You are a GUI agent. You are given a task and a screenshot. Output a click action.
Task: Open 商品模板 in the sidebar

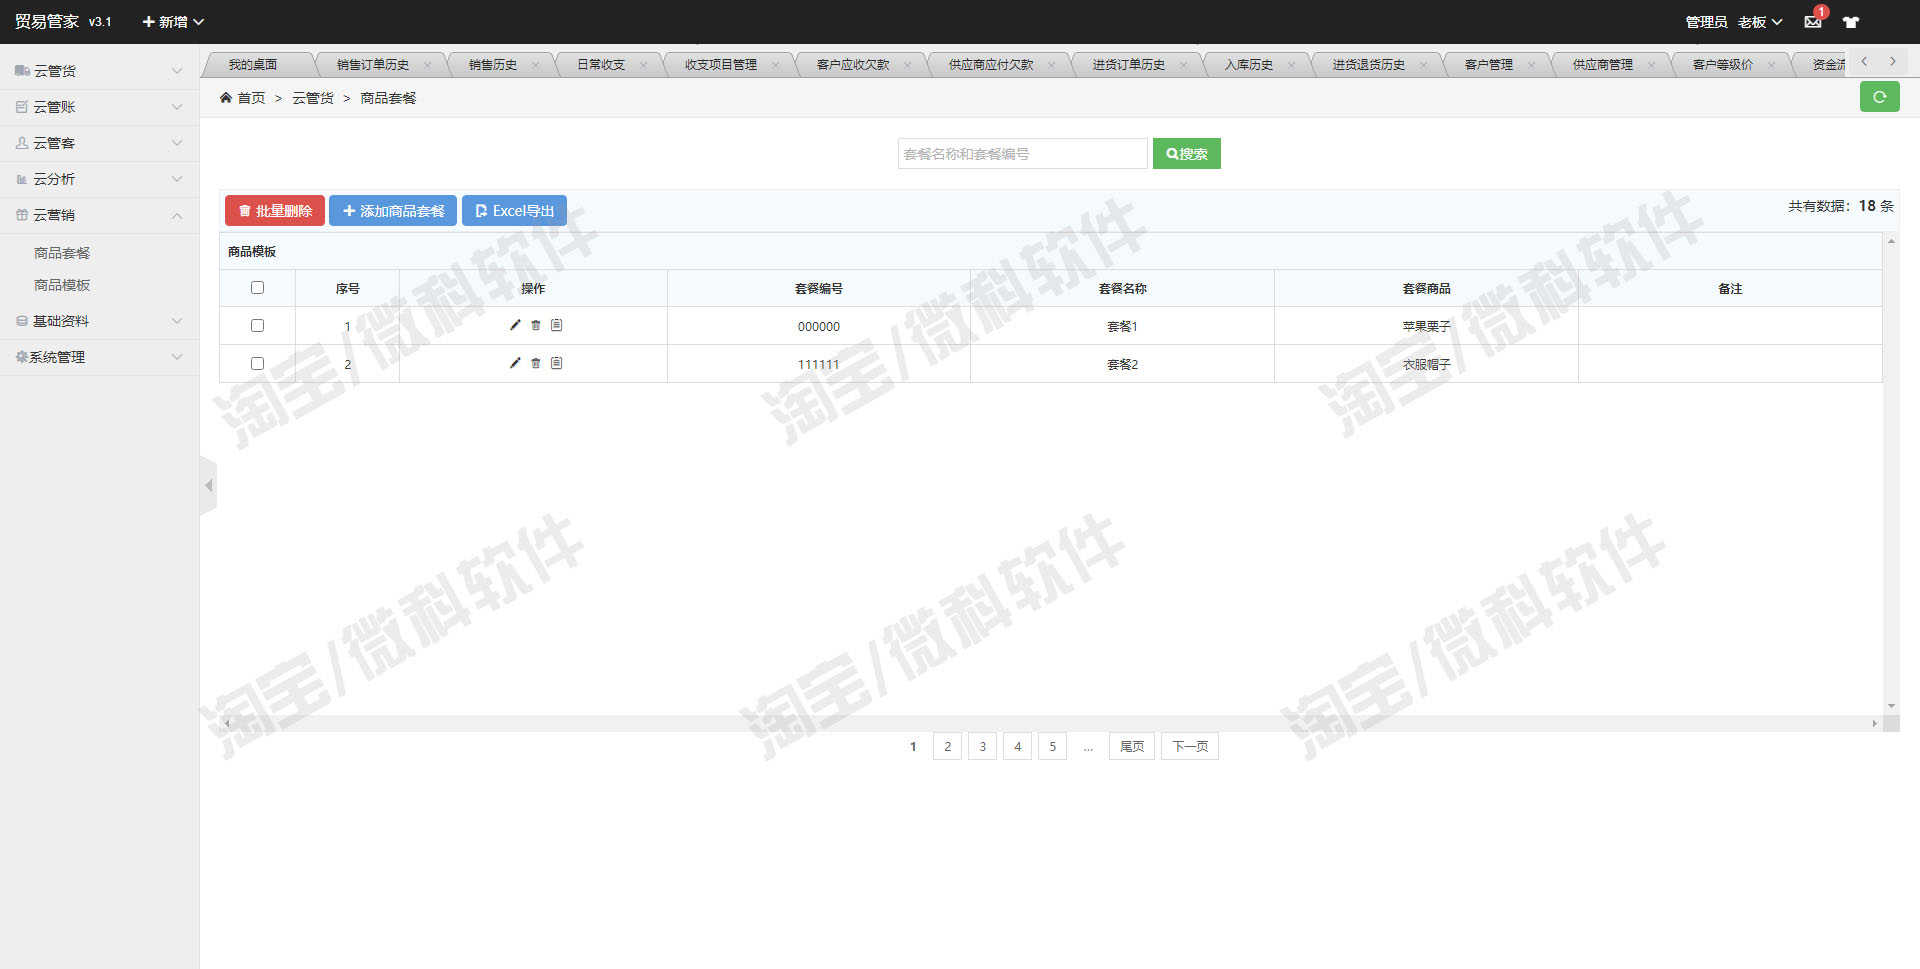coord(62,285)
